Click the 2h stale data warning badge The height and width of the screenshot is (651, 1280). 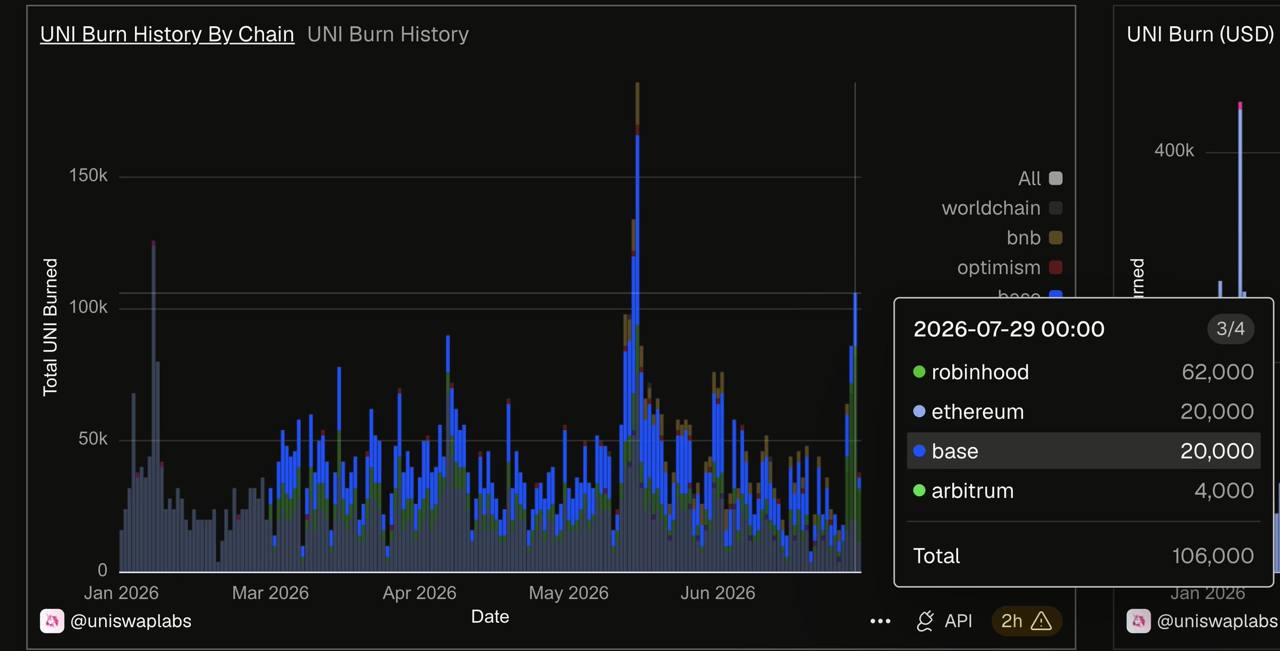coord(1027,621)
